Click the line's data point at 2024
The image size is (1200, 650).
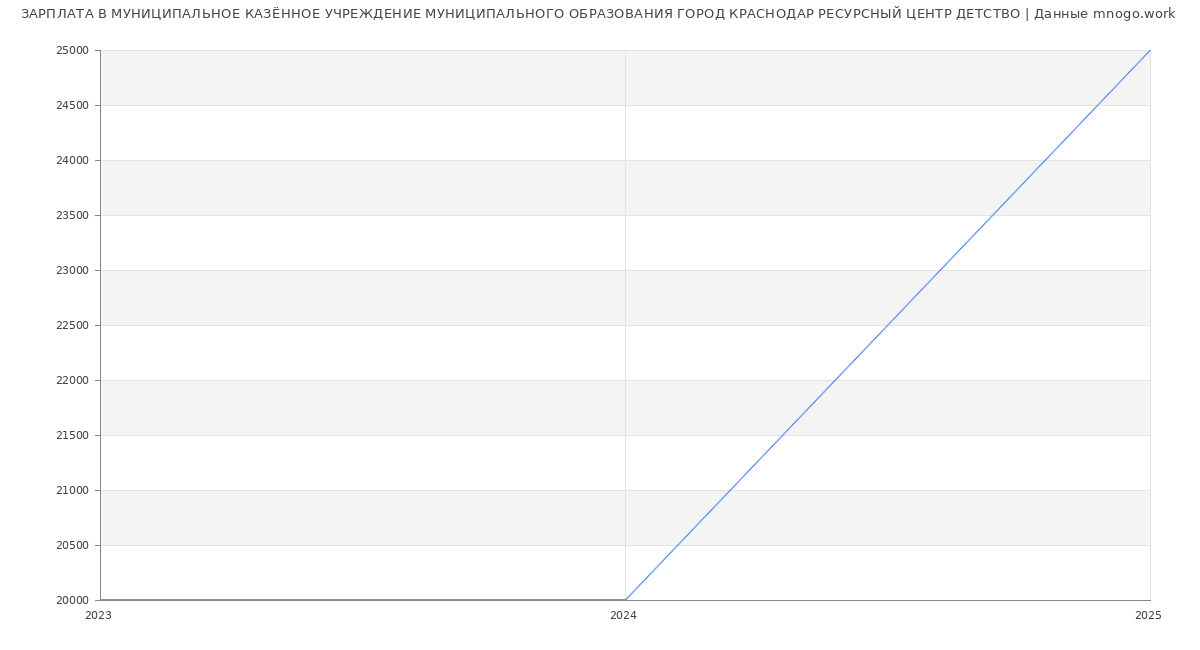click(x=625, y=600)
